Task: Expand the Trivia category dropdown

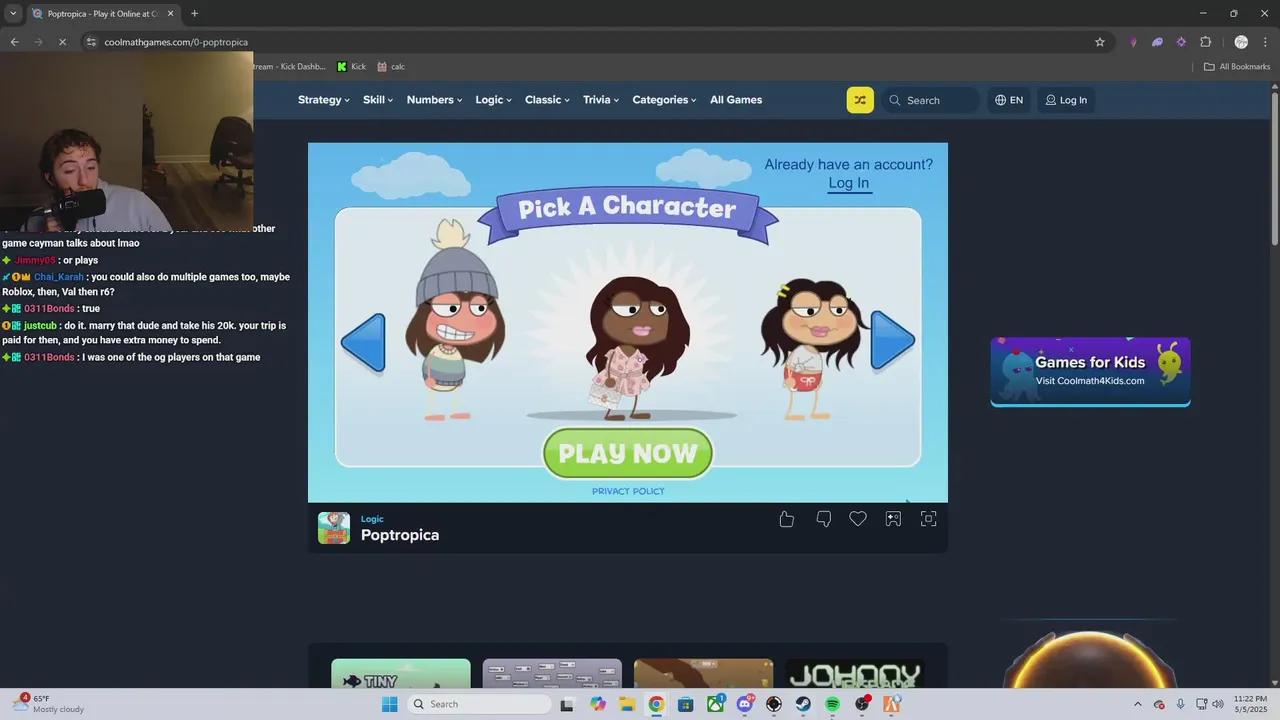Action: coord(601,100)
